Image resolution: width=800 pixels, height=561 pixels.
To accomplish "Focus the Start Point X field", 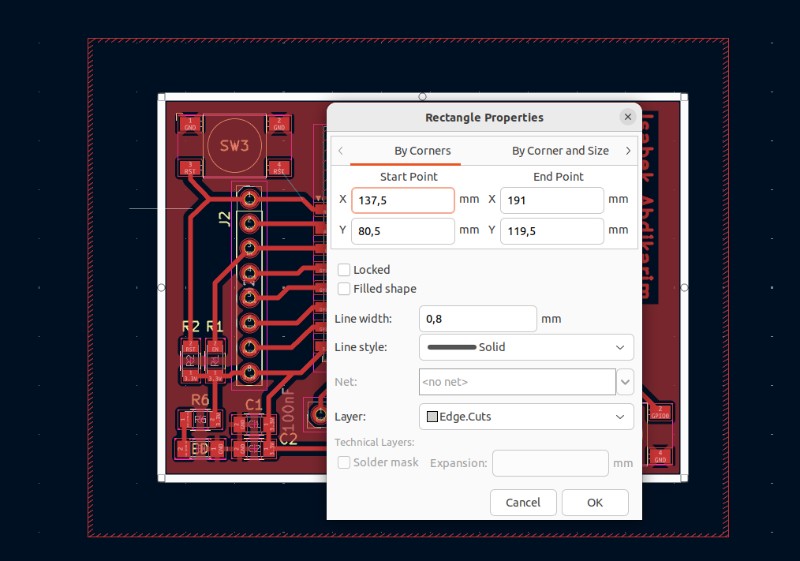I will click(x=403, y=200).
